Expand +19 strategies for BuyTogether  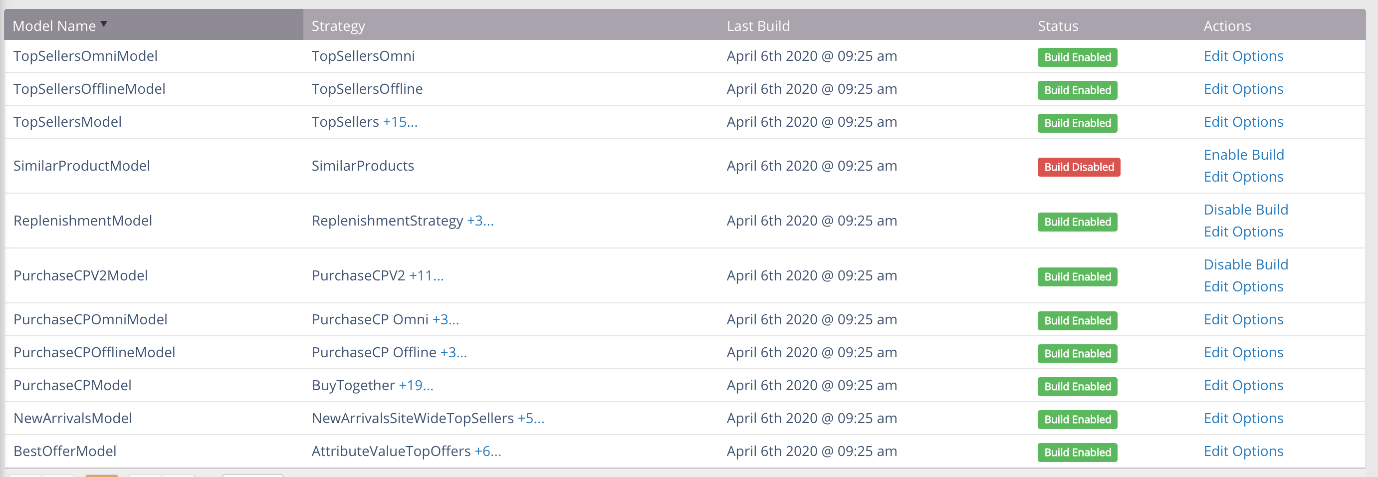point(416,386)
